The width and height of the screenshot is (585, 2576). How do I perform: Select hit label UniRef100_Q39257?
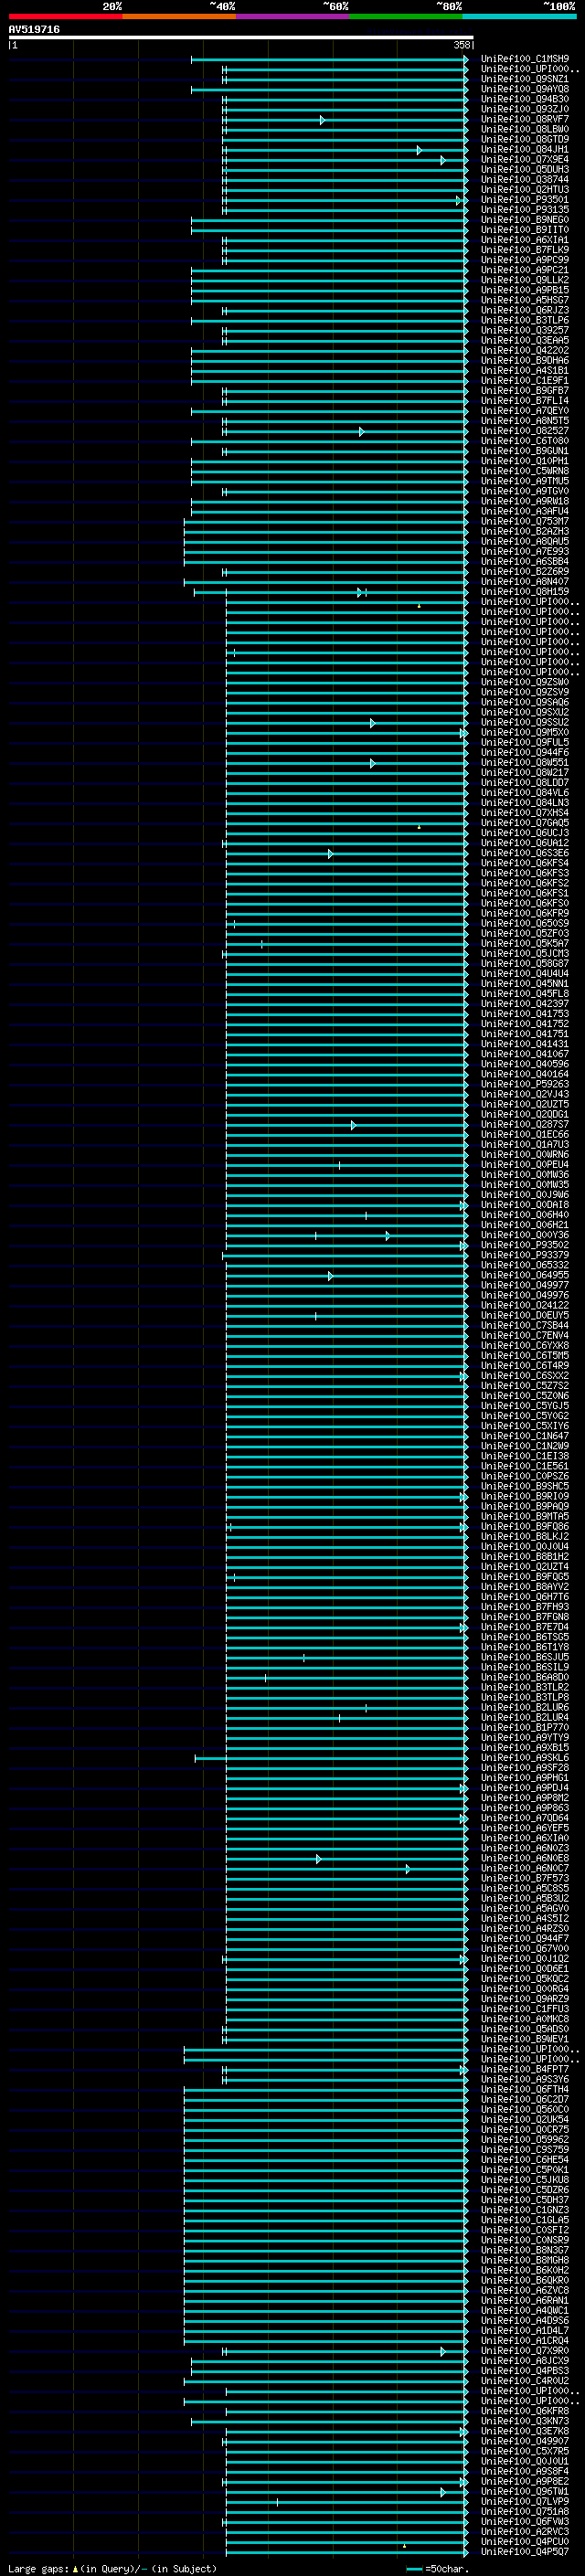click(x=524, y=330)
